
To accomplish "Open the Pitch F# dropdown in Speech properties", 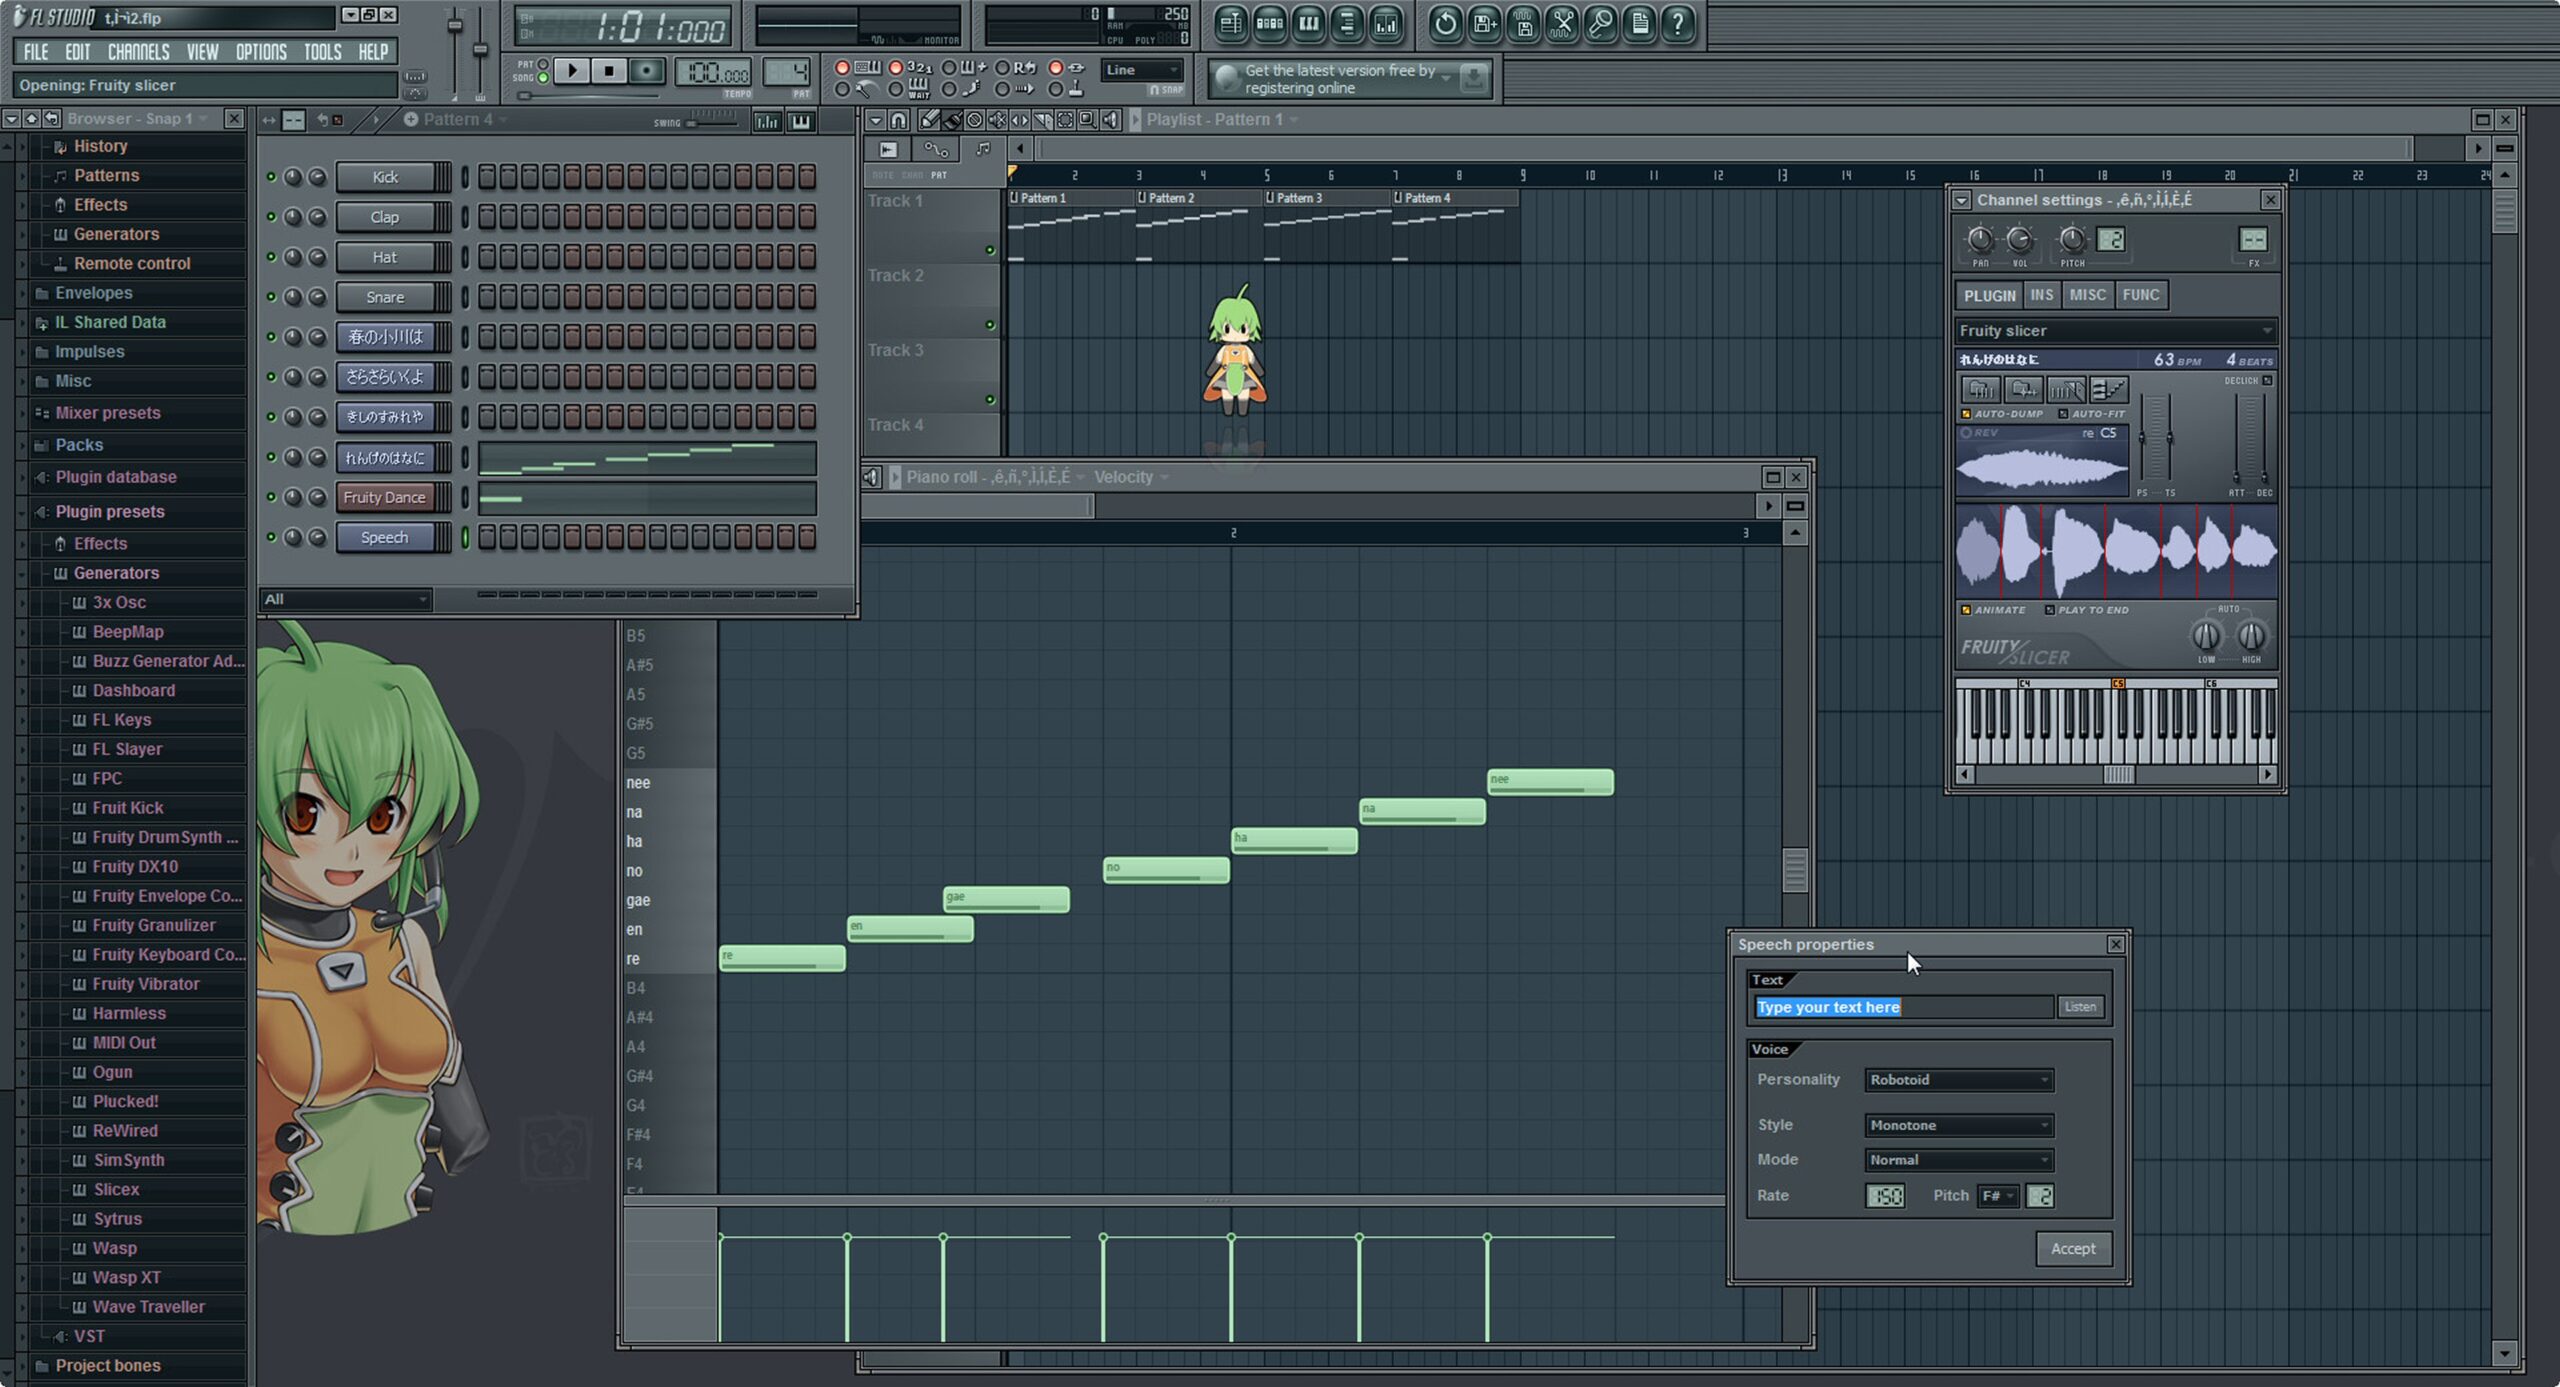I will tap(1998, 1196).
